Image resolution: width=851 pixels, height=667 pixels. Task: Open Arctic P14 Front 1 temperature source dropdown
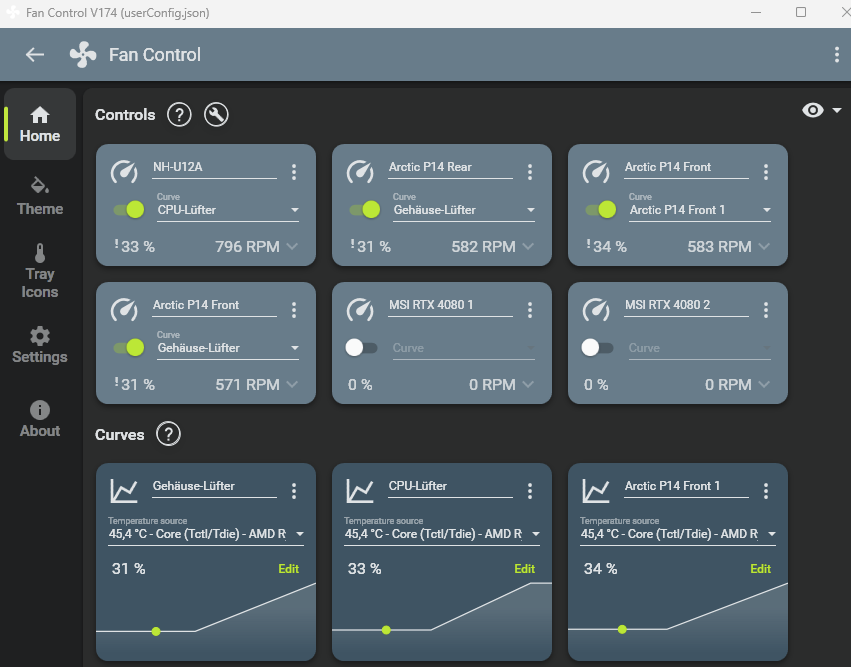pos(678,534)
